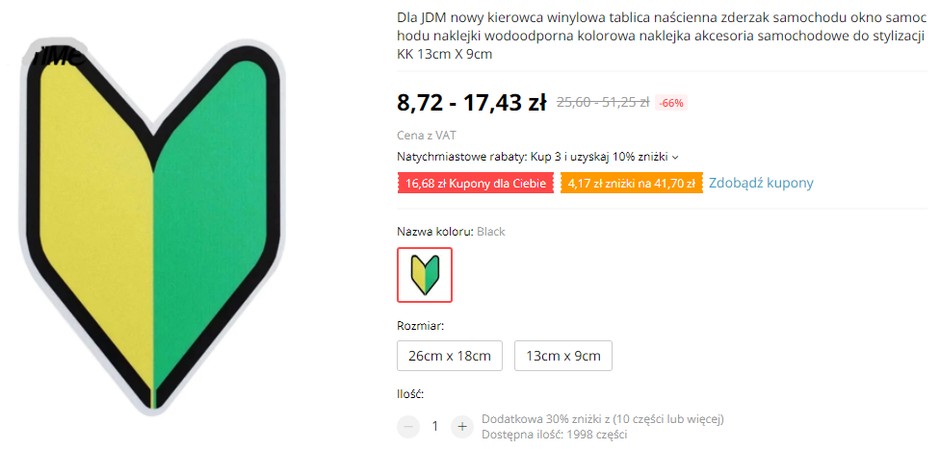Click the -66% discount badge
This screenshot has height=449, width=940.
(671, 103)
